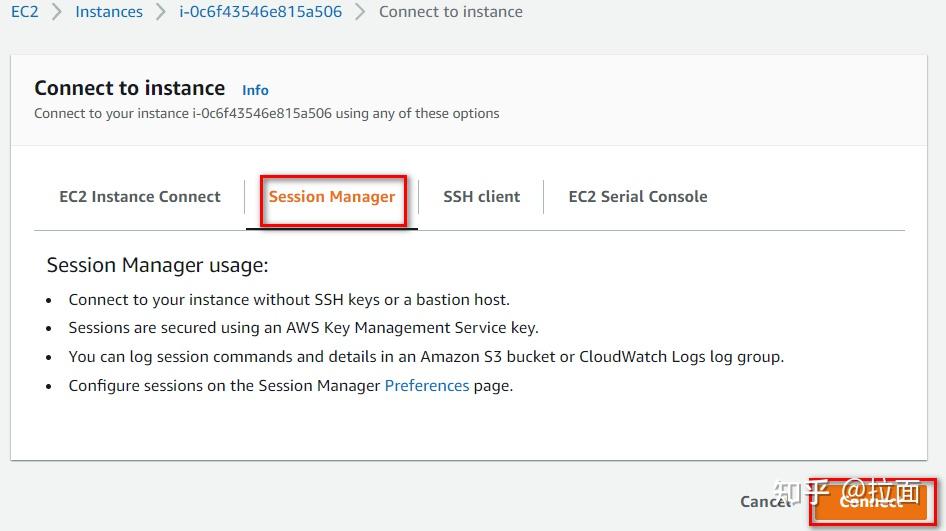Click the 'Connect to instance' panel heading

point(129,88)
